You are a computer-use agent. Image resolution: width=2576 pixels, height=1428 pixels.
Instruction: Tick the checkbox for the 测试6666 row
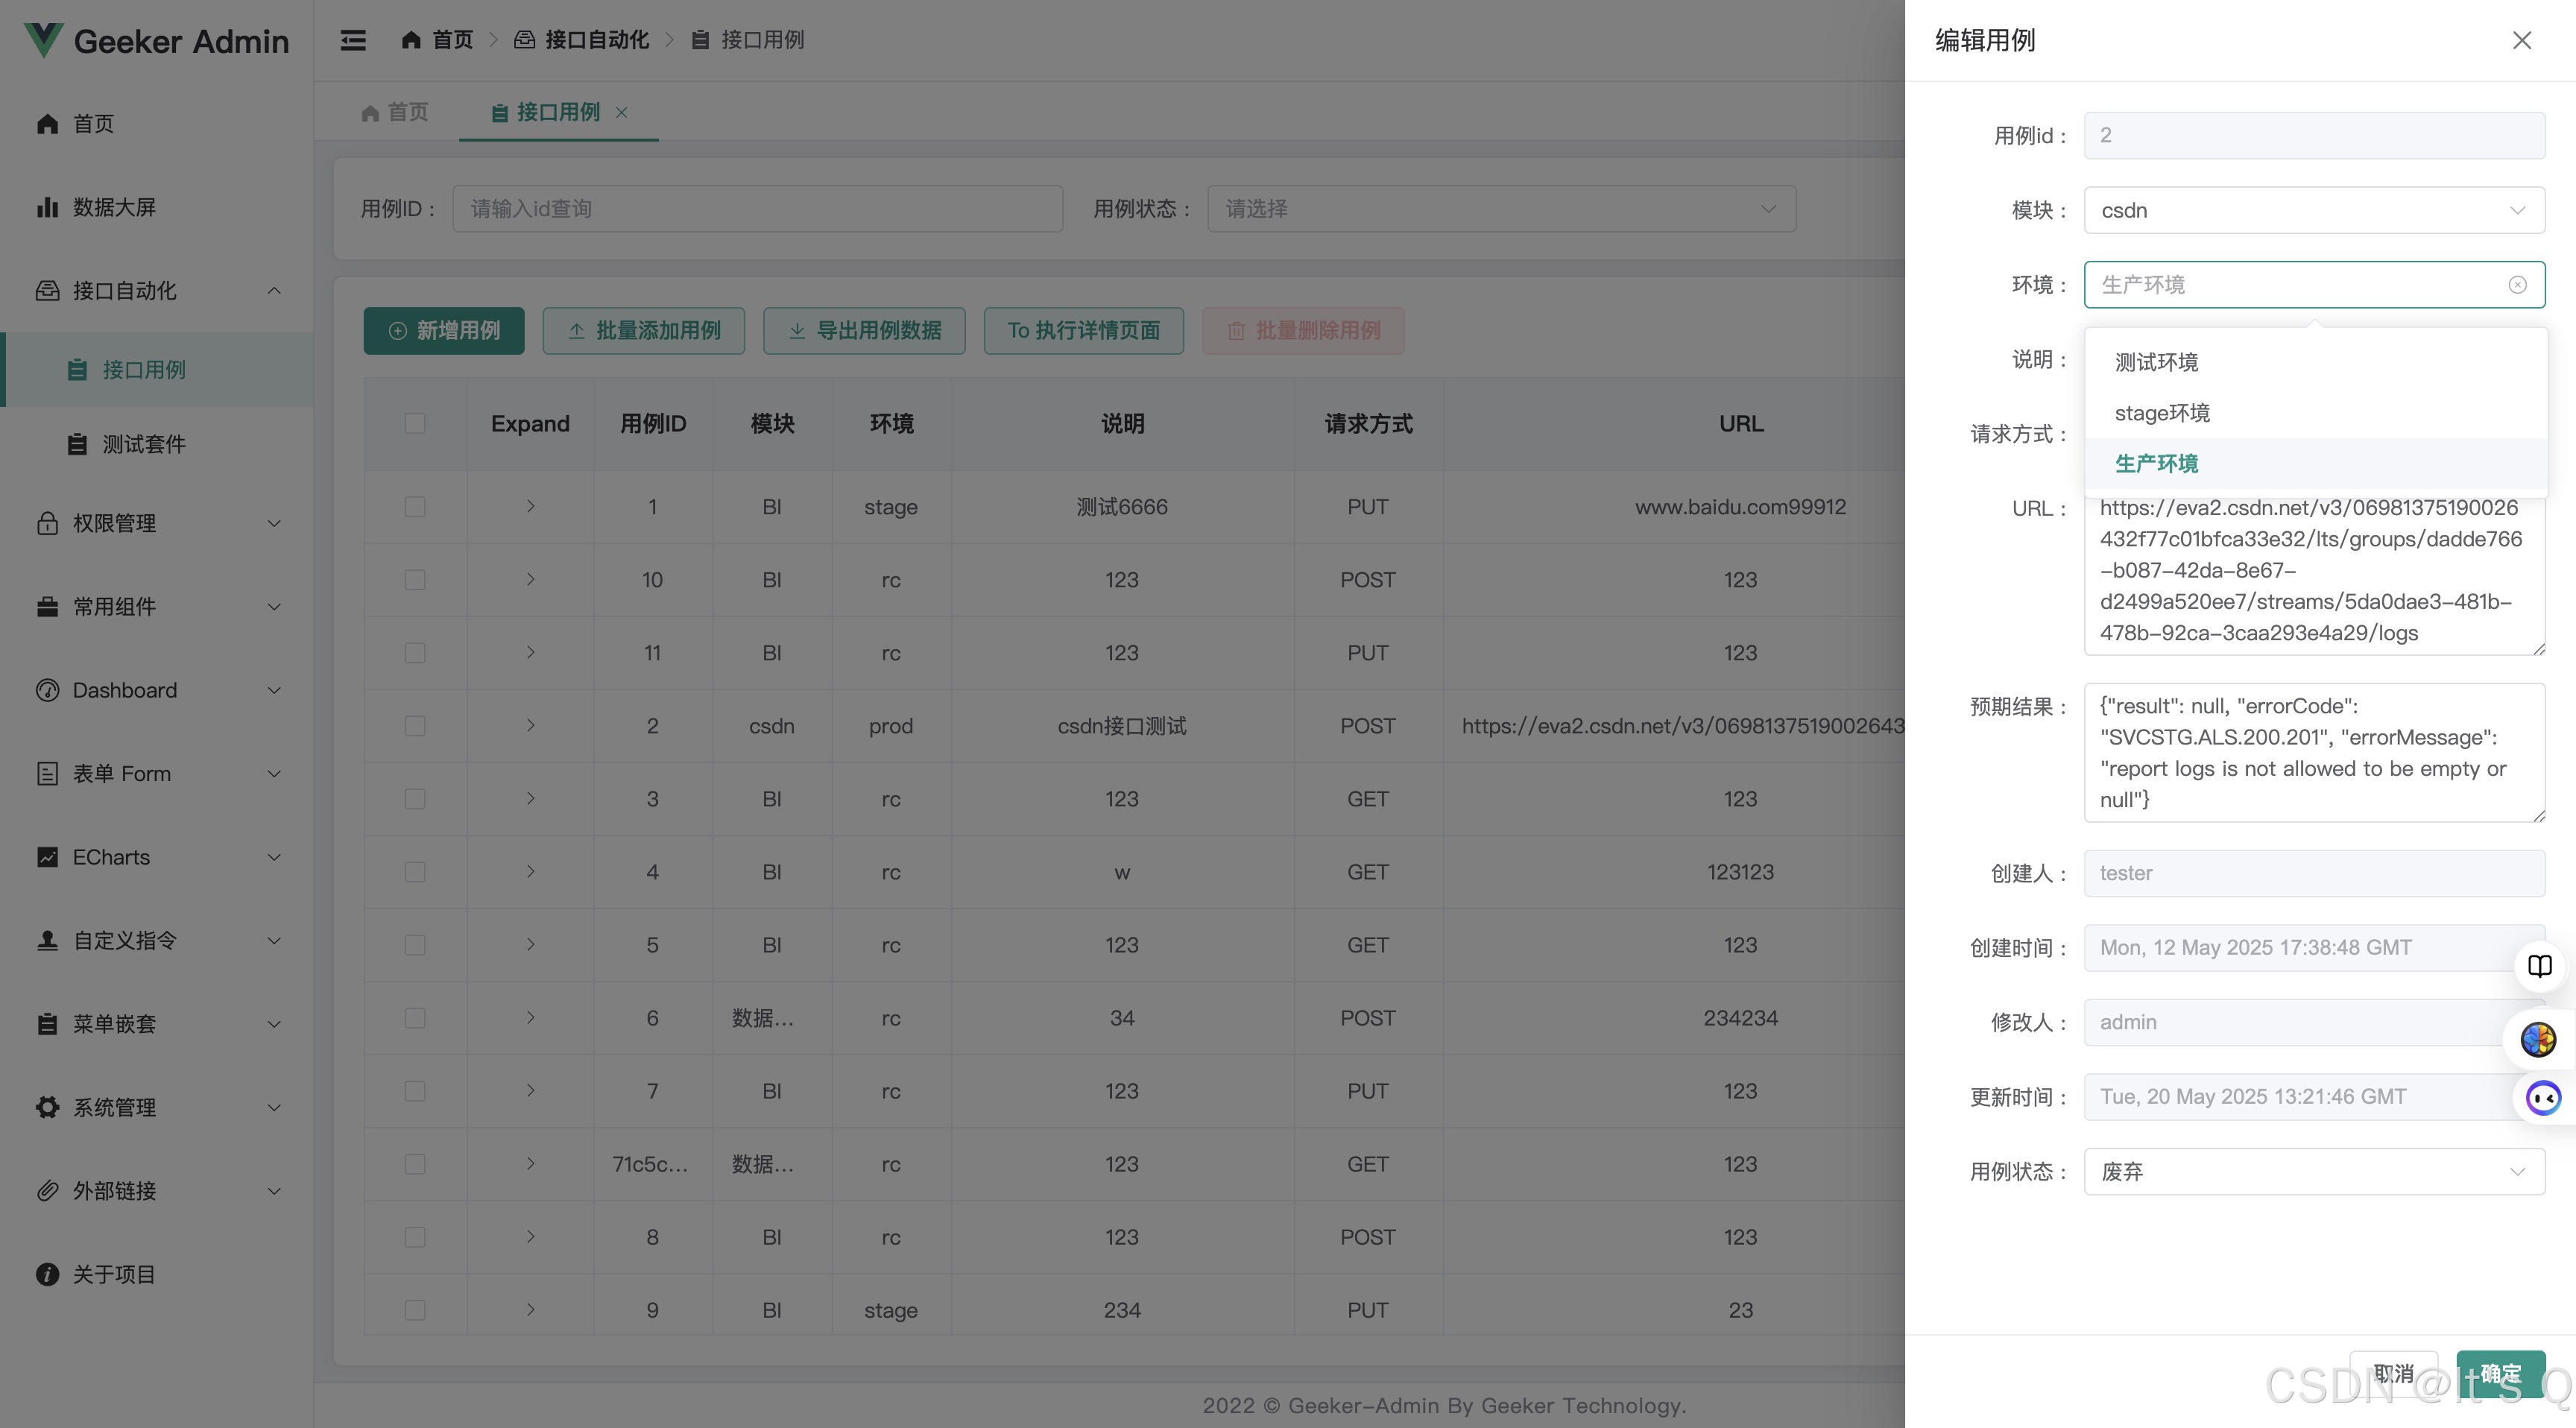pos(415,507)
